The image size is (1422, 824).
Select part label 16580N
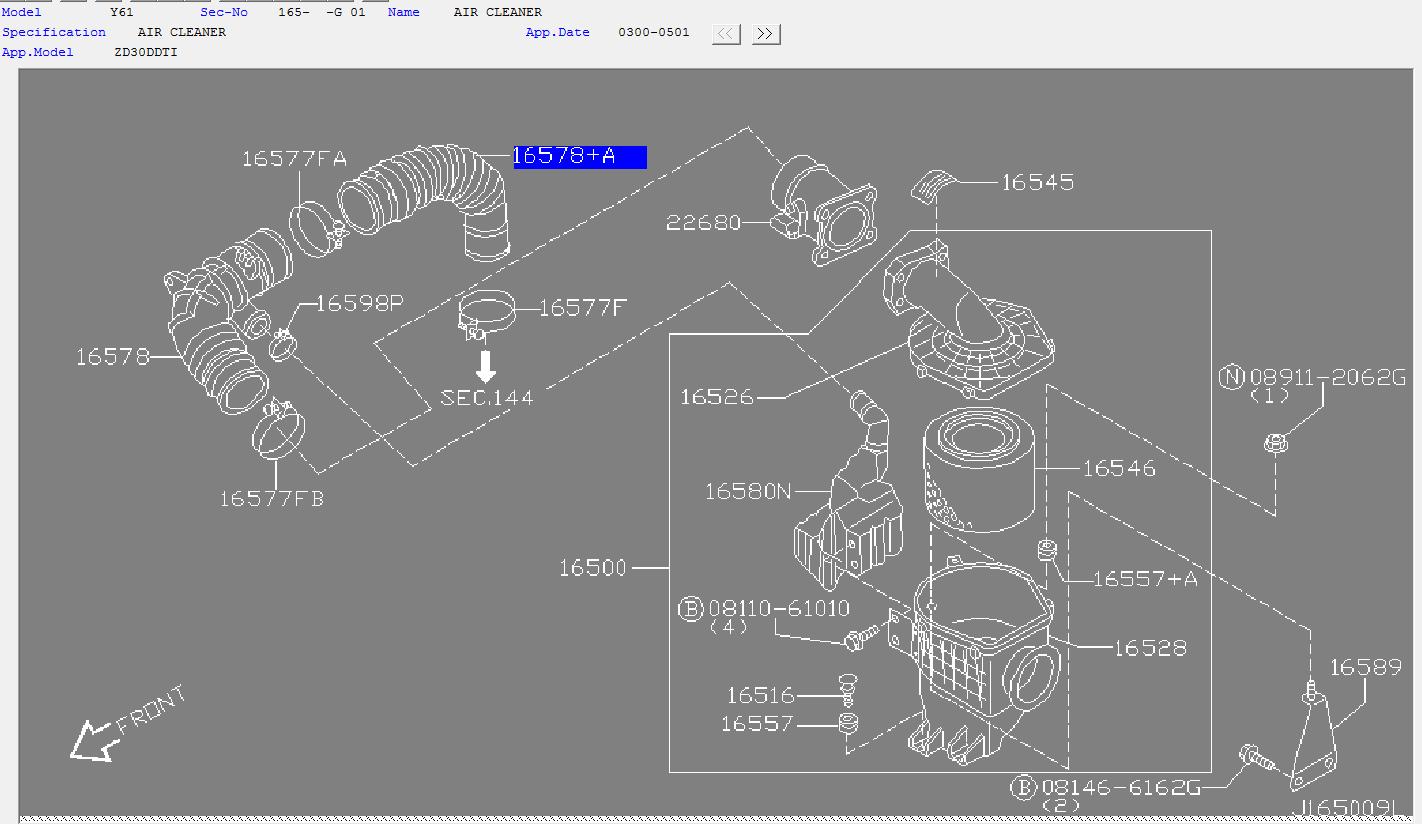tap(748, 491)
